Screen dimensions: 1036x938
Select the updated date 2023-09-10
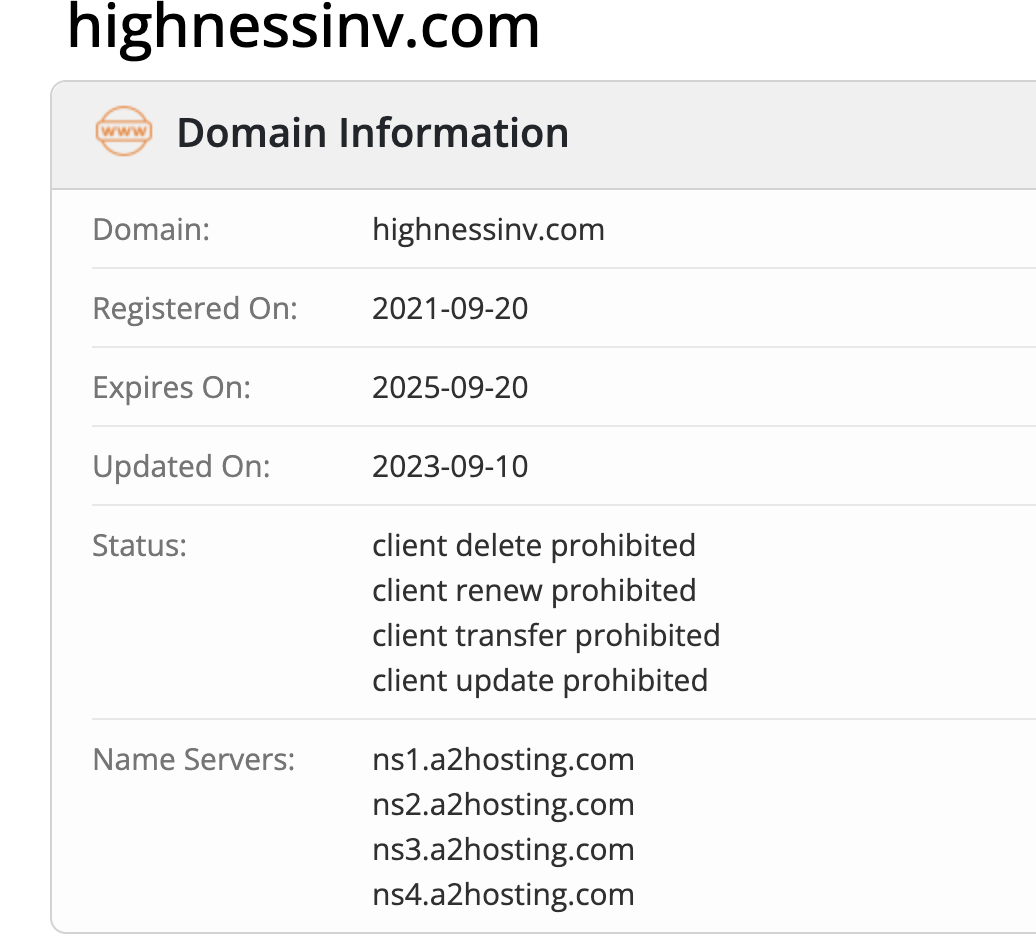450,466
